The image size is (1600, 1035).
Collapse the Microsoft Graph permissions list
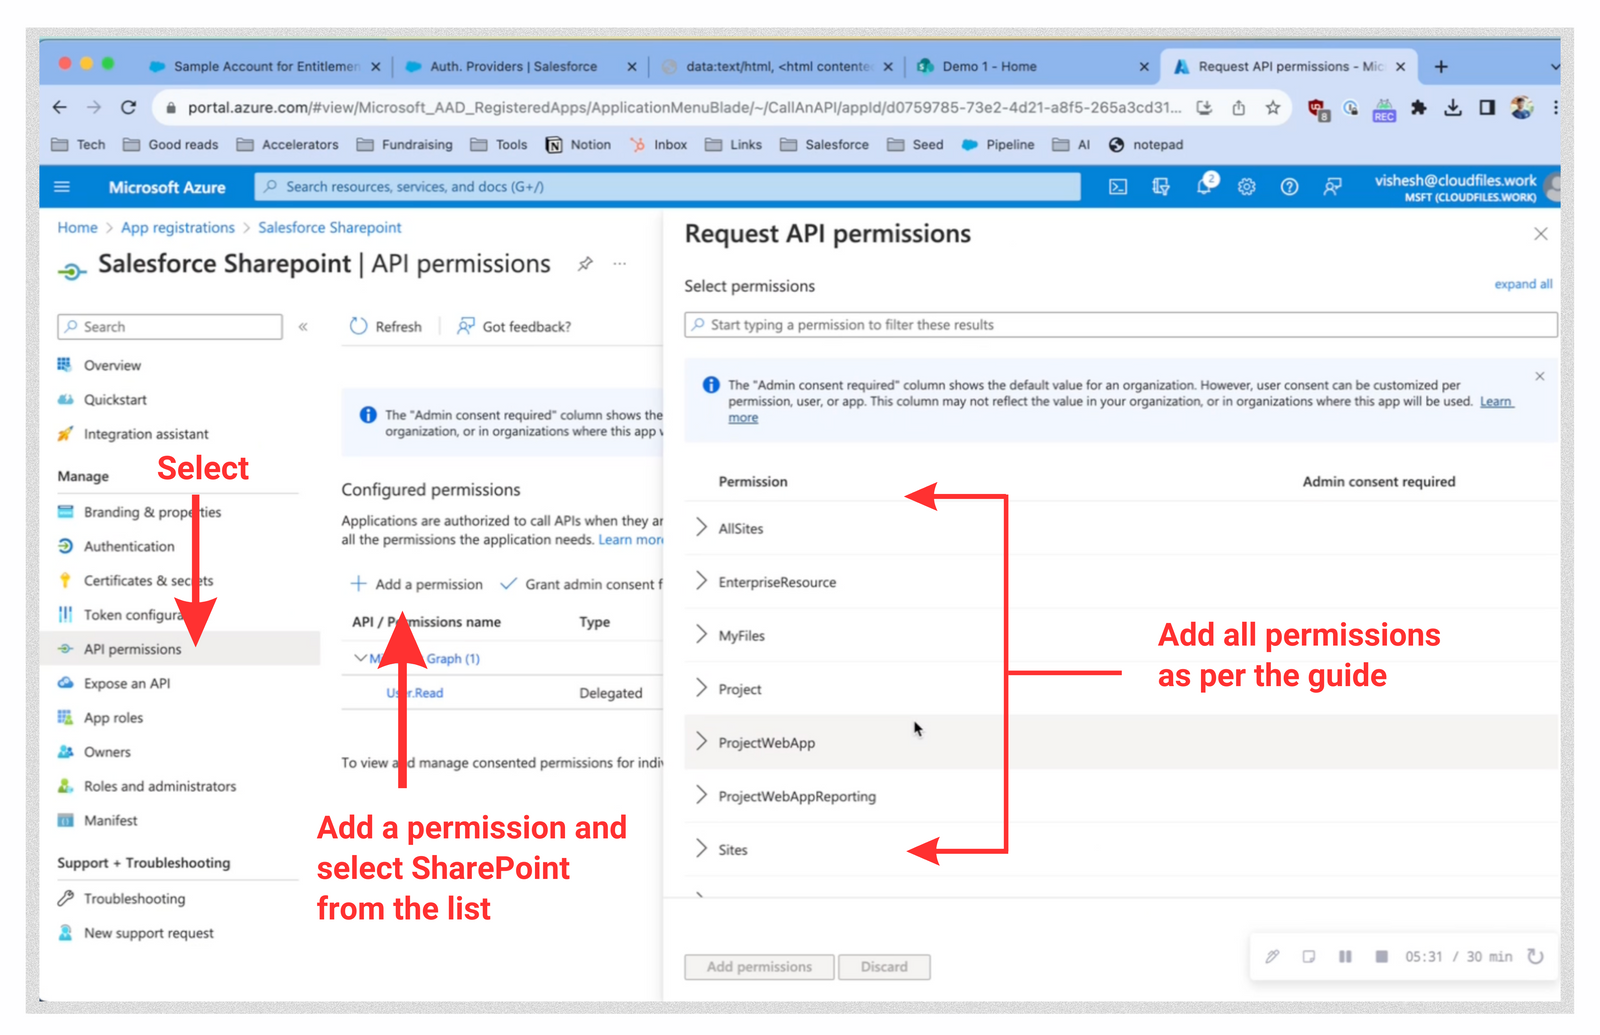tap(360, 658)
